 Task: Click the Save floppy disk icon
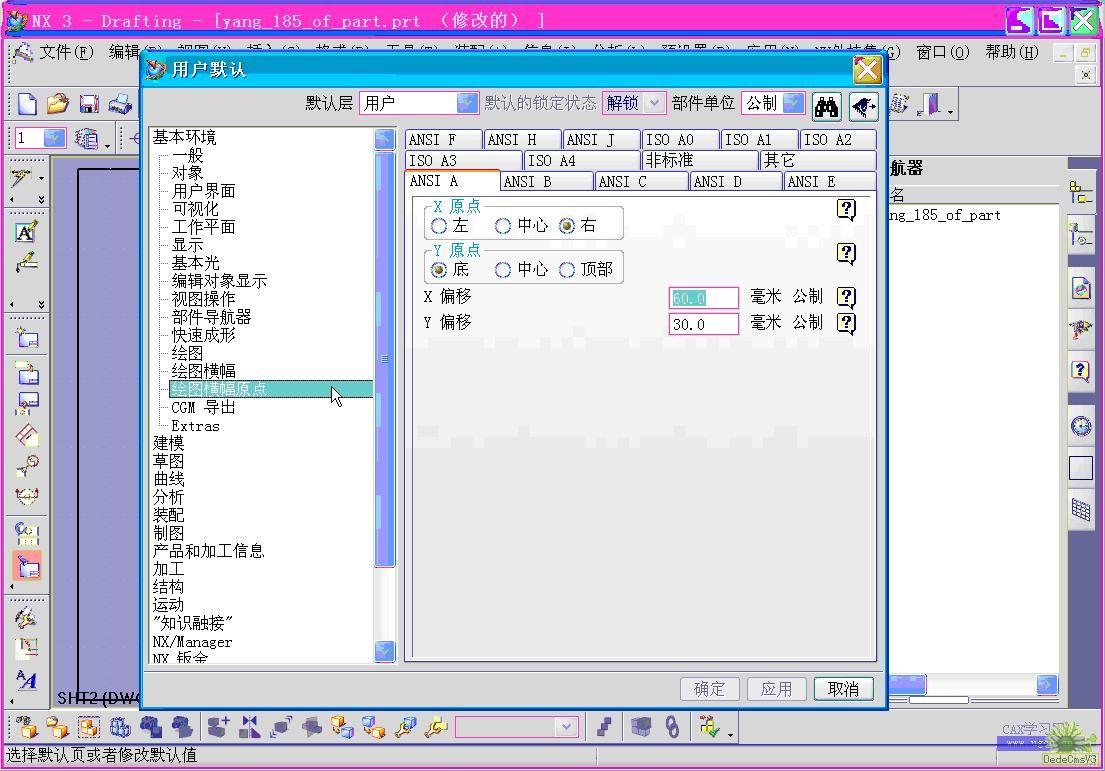click(88, 104)
